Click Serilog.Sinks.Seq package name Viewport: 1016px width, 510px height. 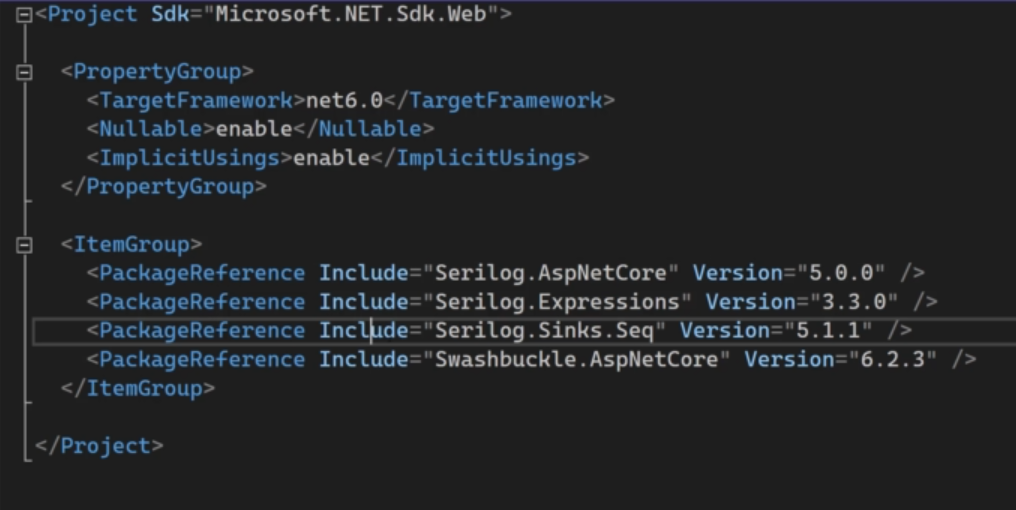[544, 330]
